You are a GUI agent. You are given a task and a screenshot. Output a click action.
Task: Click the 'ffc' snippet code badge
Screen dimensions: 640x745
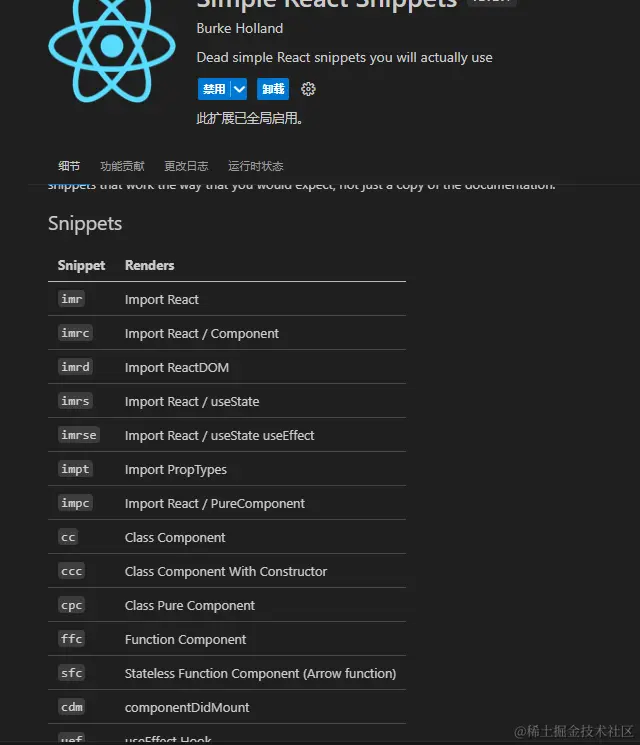pyautogui.click(x=71, y=639)
